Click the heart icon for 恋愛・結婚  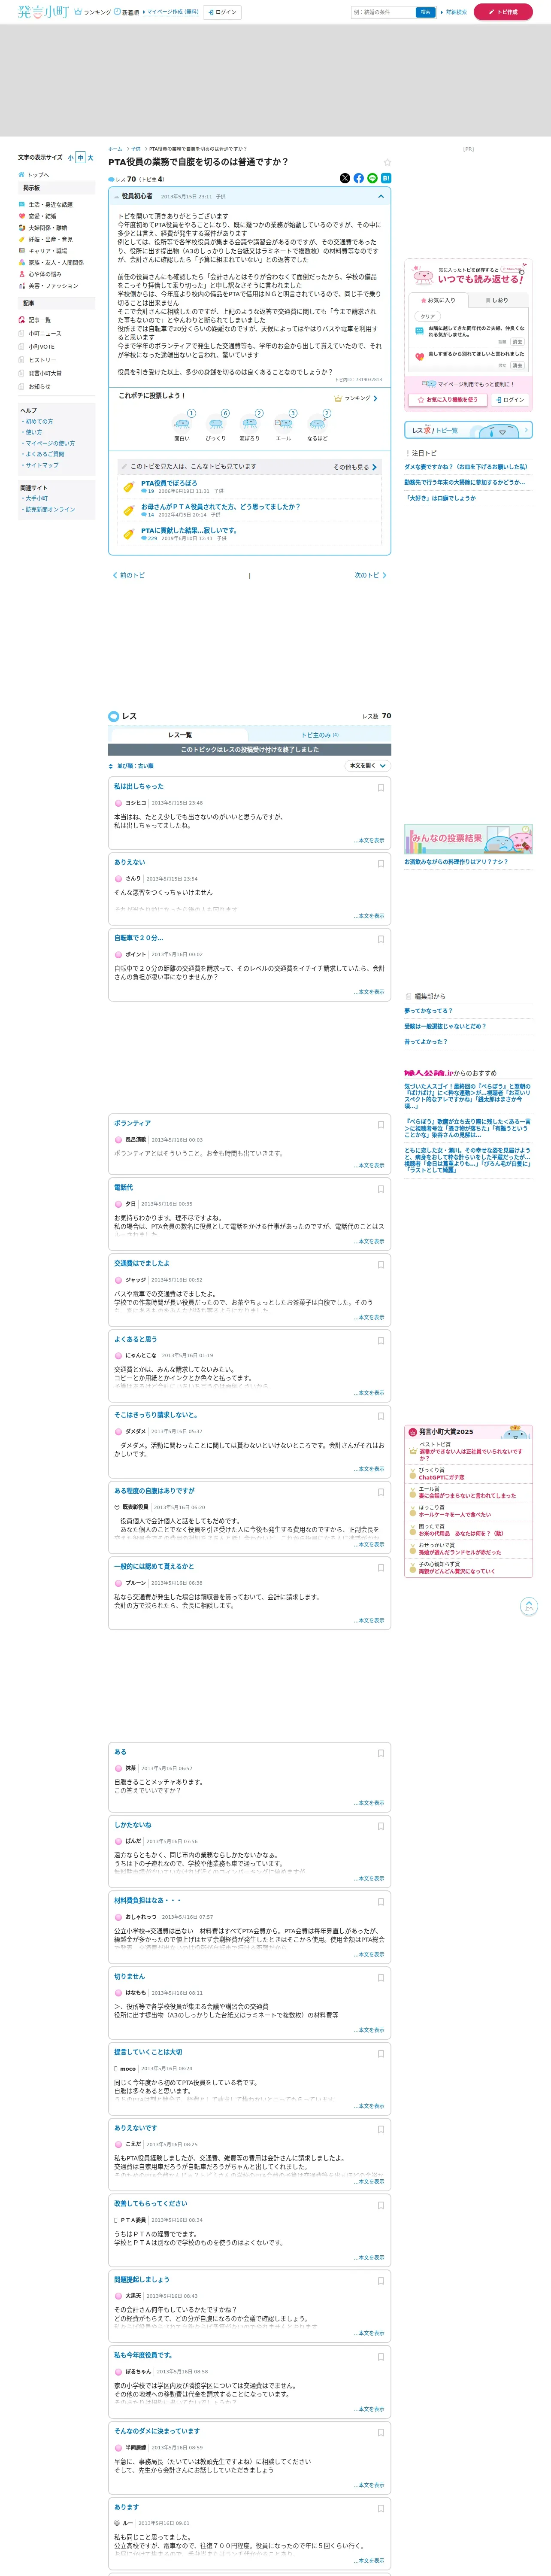tap(22, 216)
